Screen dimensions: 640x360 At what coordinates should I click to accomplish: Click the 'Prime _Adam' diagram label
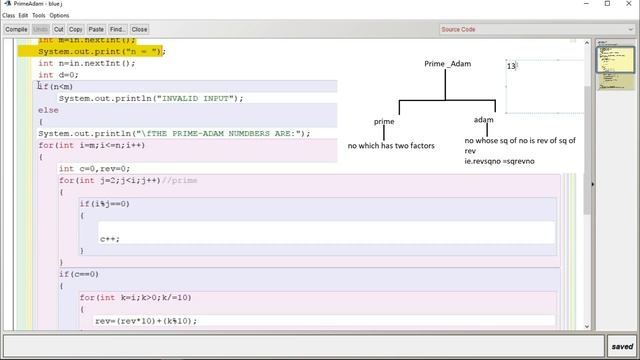[447, 64]
